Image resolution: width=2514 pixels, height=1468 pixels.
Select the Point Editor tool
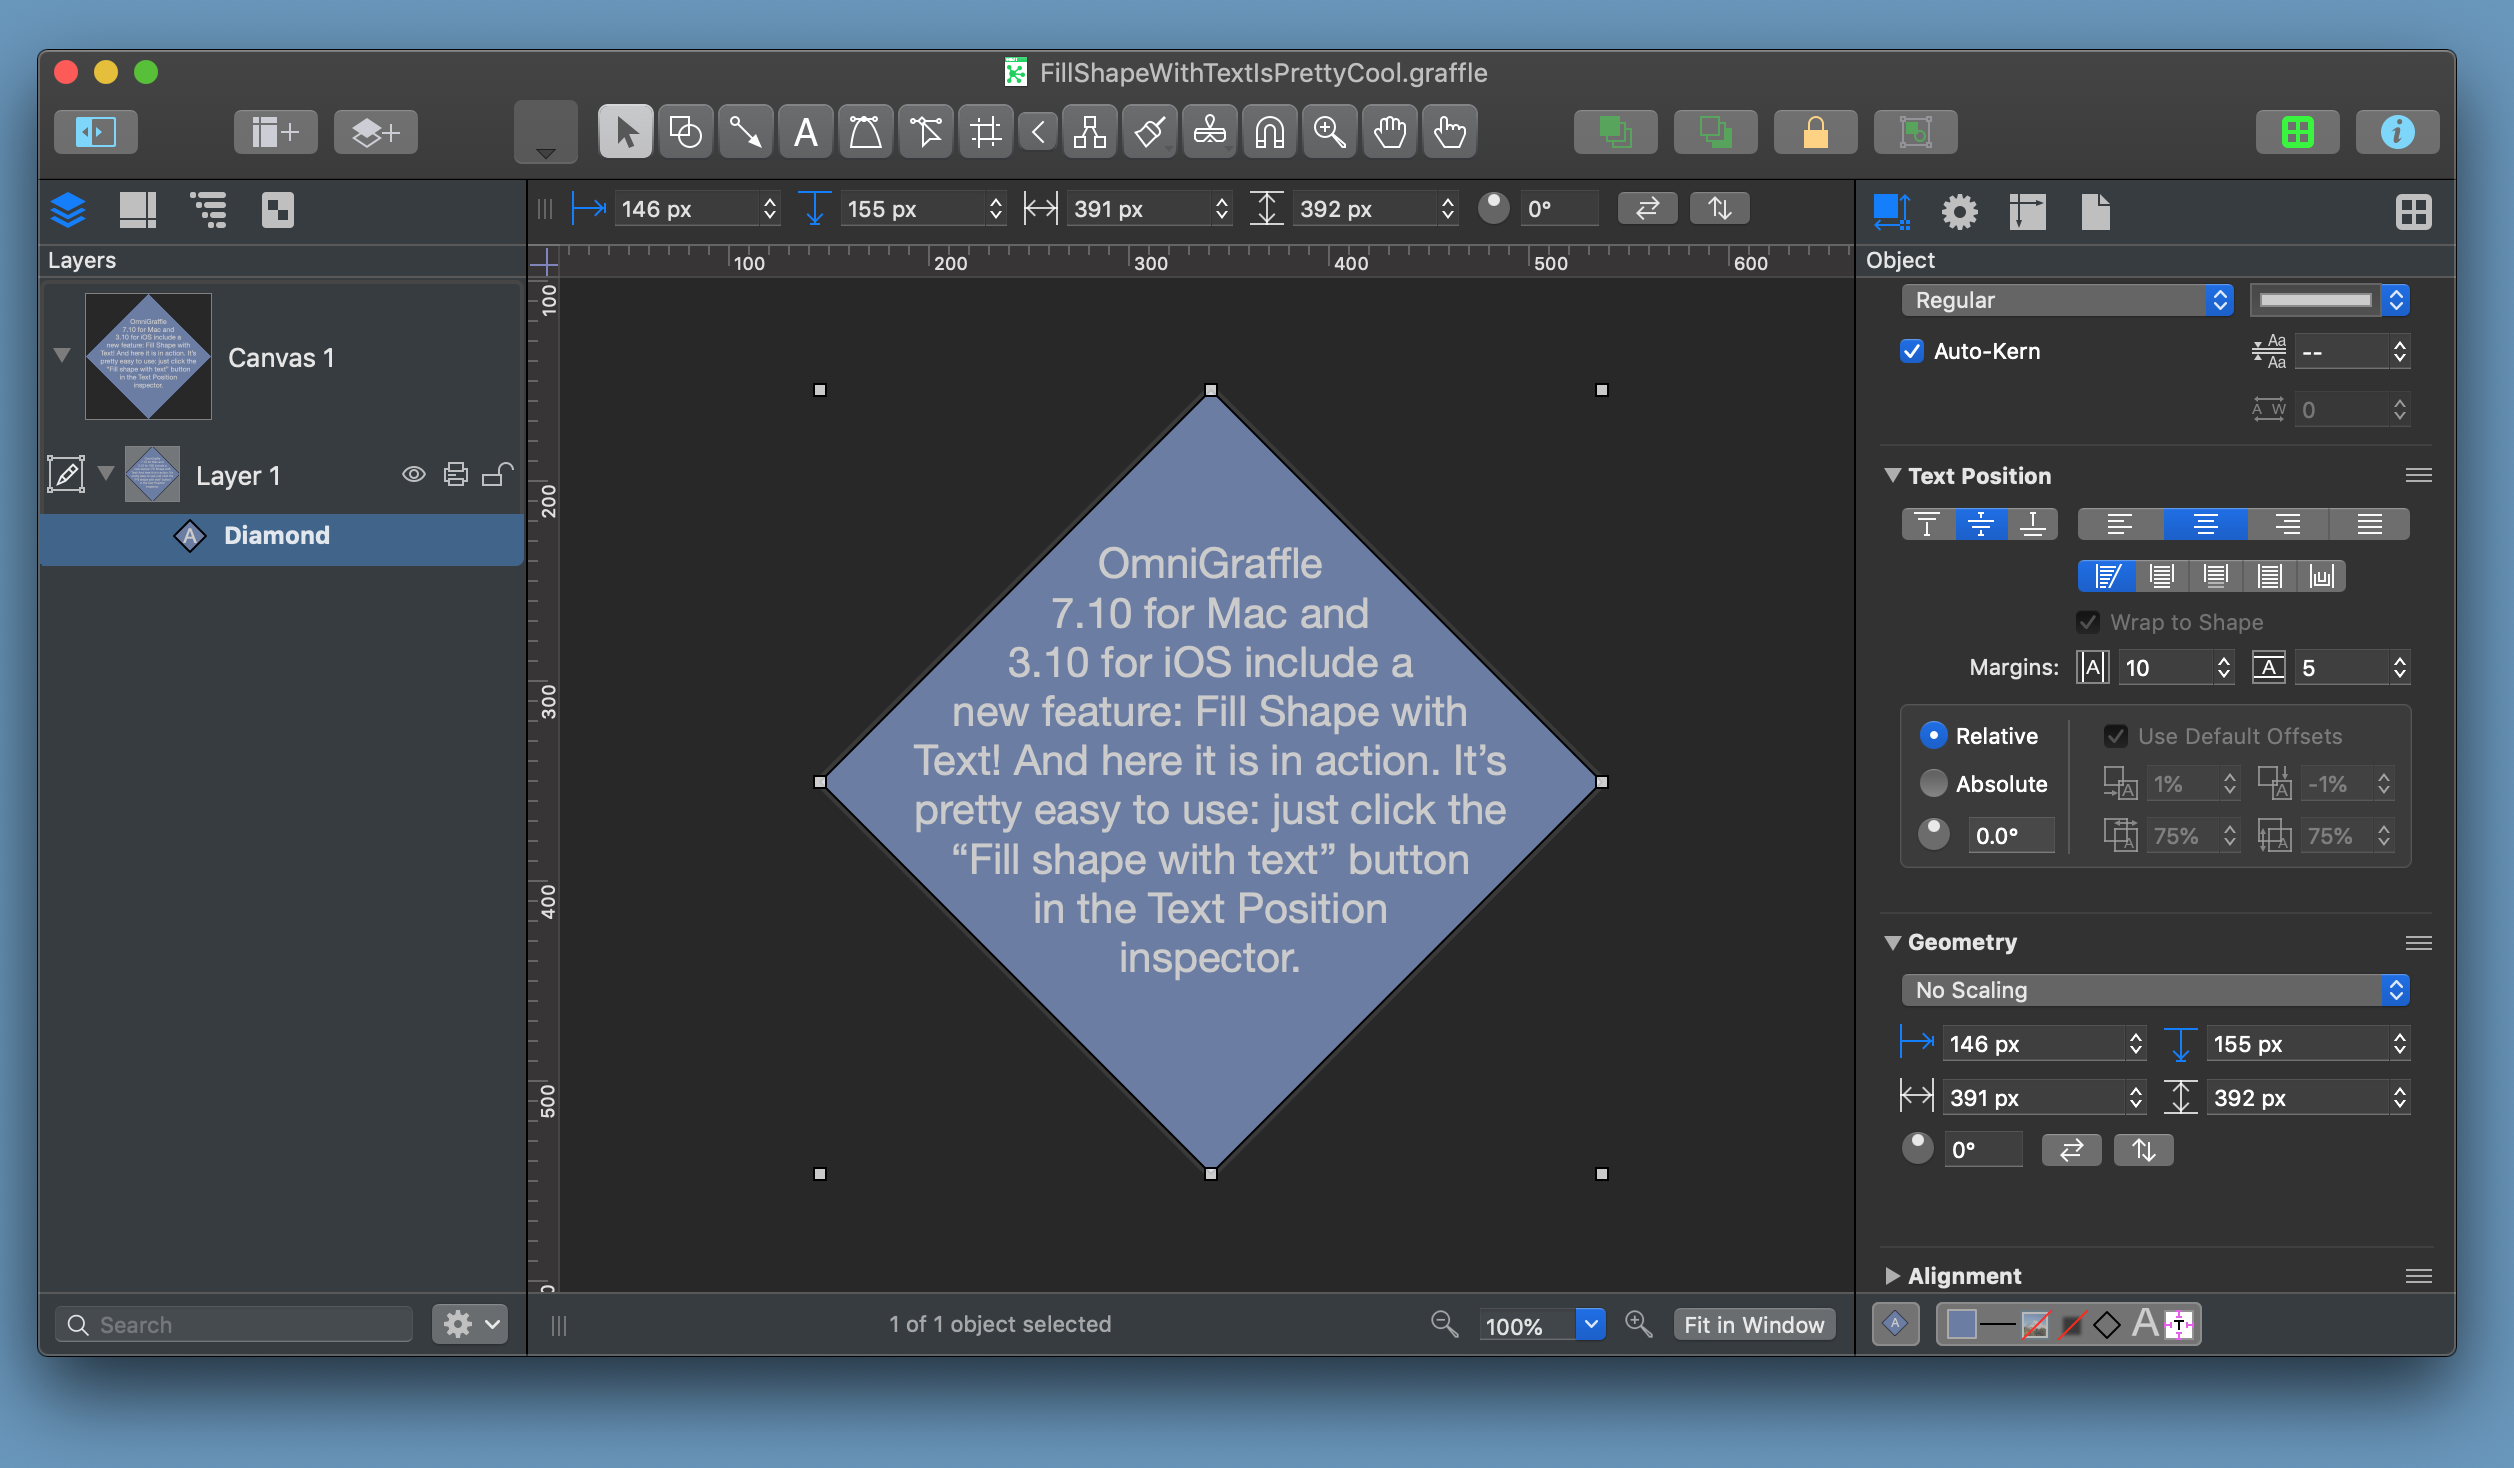tap(926, 132)
